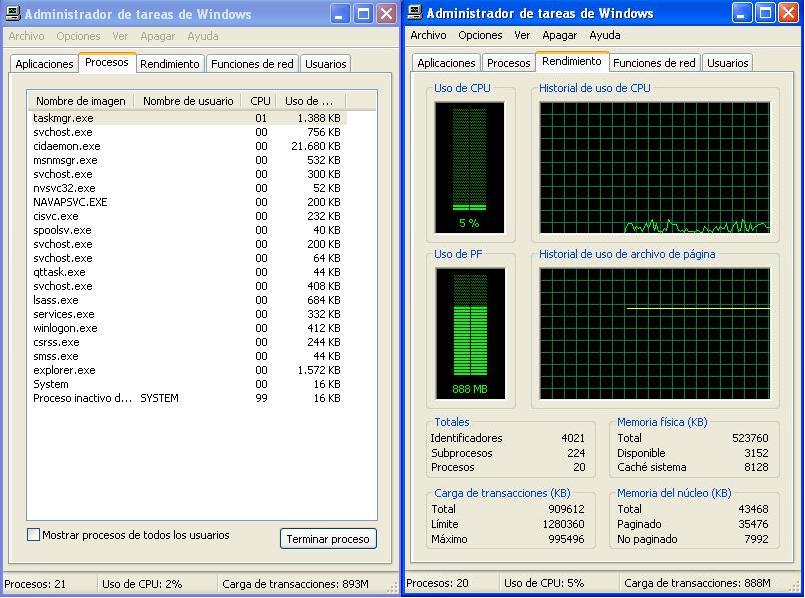Enable 'Mostrar procesos de todos los usuarios' checkbox

[33, 535]
